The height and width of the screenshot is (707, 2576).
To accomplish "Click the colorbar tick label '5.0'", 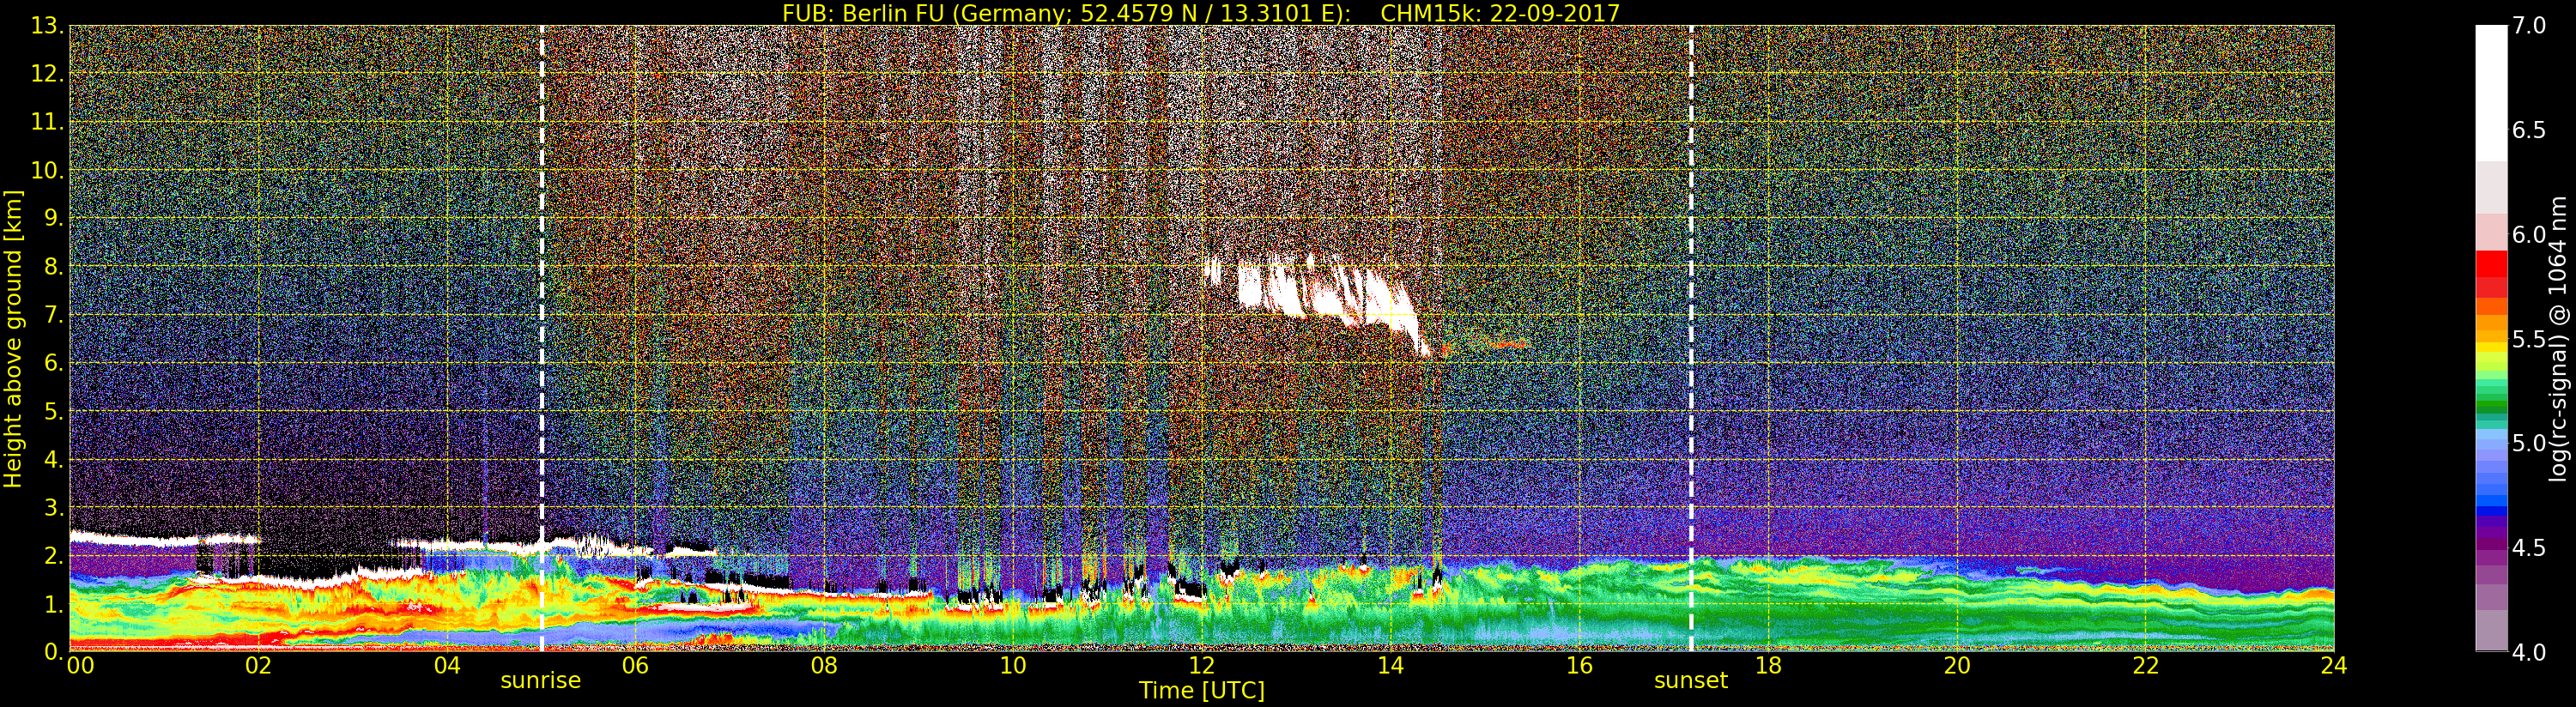I will coord(2529,443).
